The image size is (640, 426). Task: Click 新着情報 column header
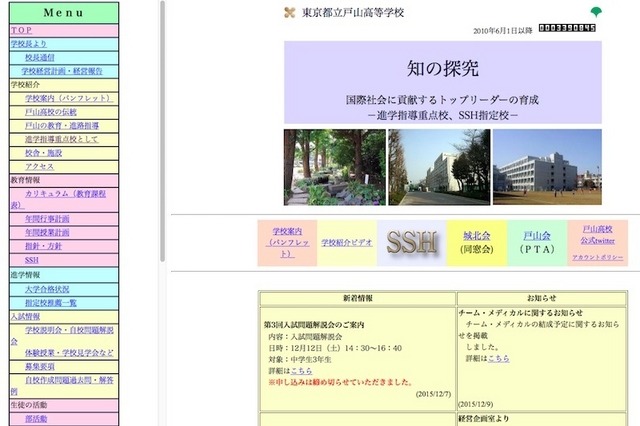(x=358, y=298)
